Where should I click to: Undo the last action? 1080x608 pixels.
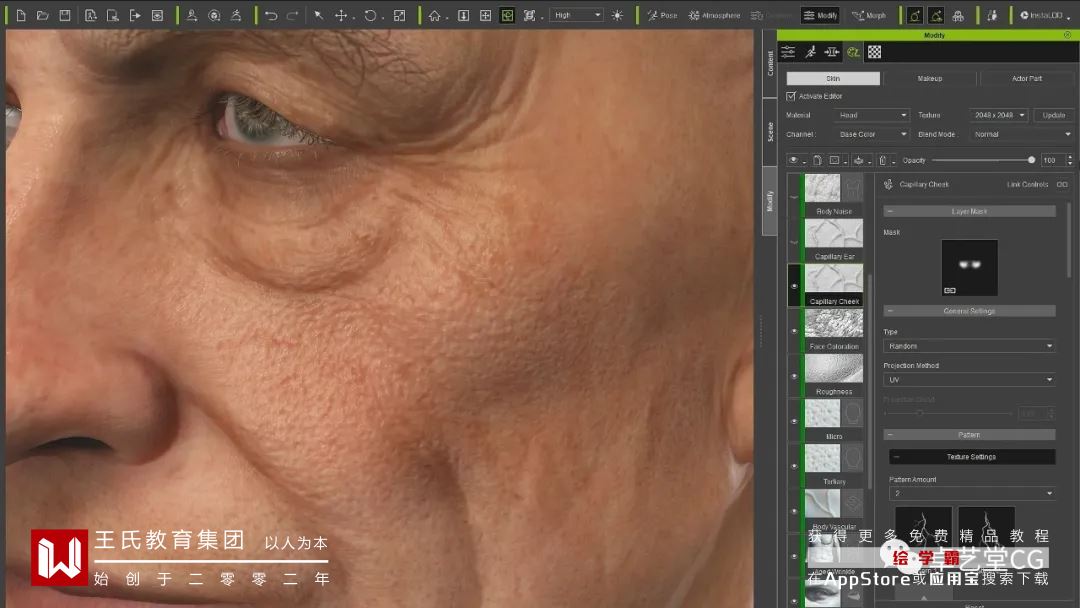click(271, 15)
